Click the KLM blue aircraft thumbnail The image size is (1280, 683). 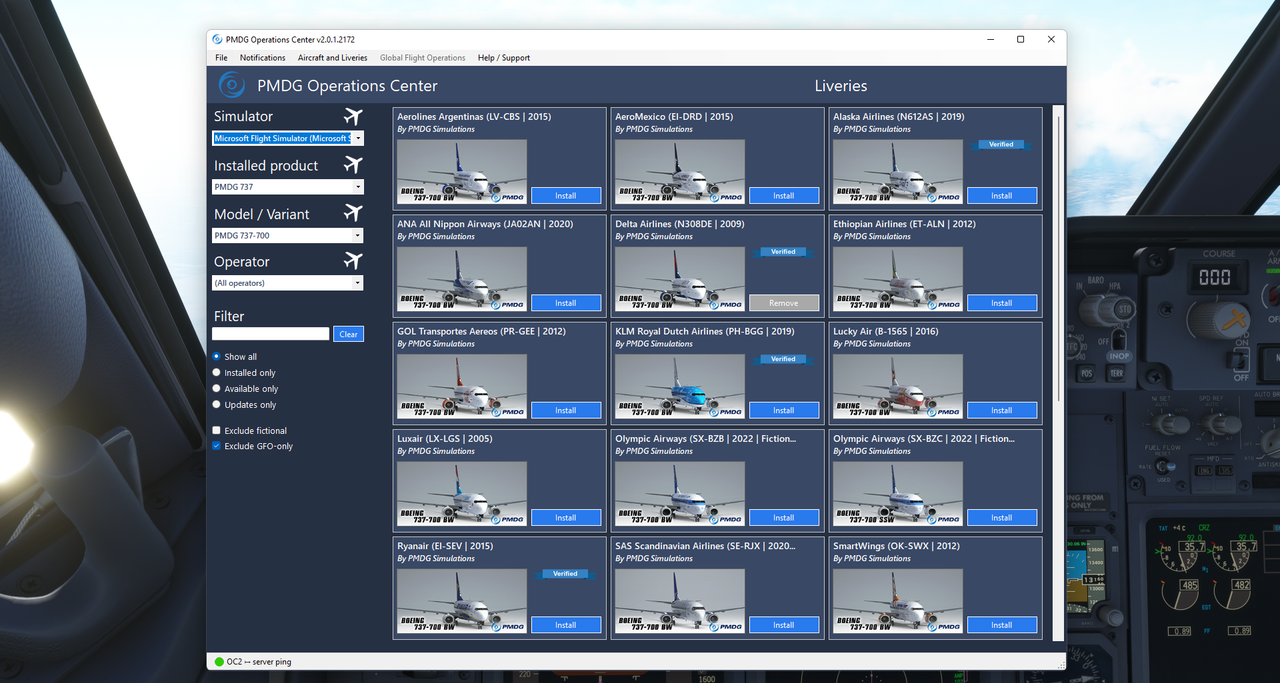click(x=680, y=386)
